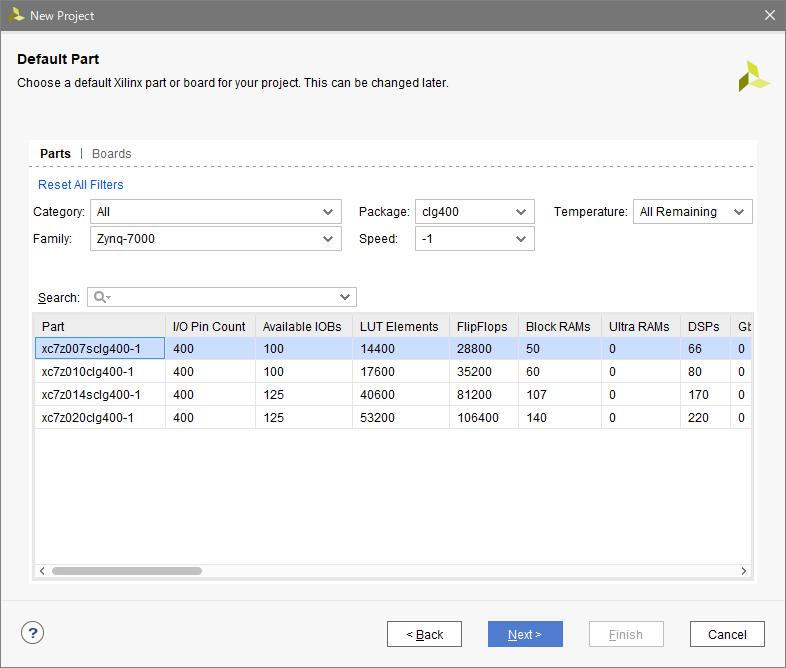Click the horizontal scrollbar thumb

tap(127, 571)
